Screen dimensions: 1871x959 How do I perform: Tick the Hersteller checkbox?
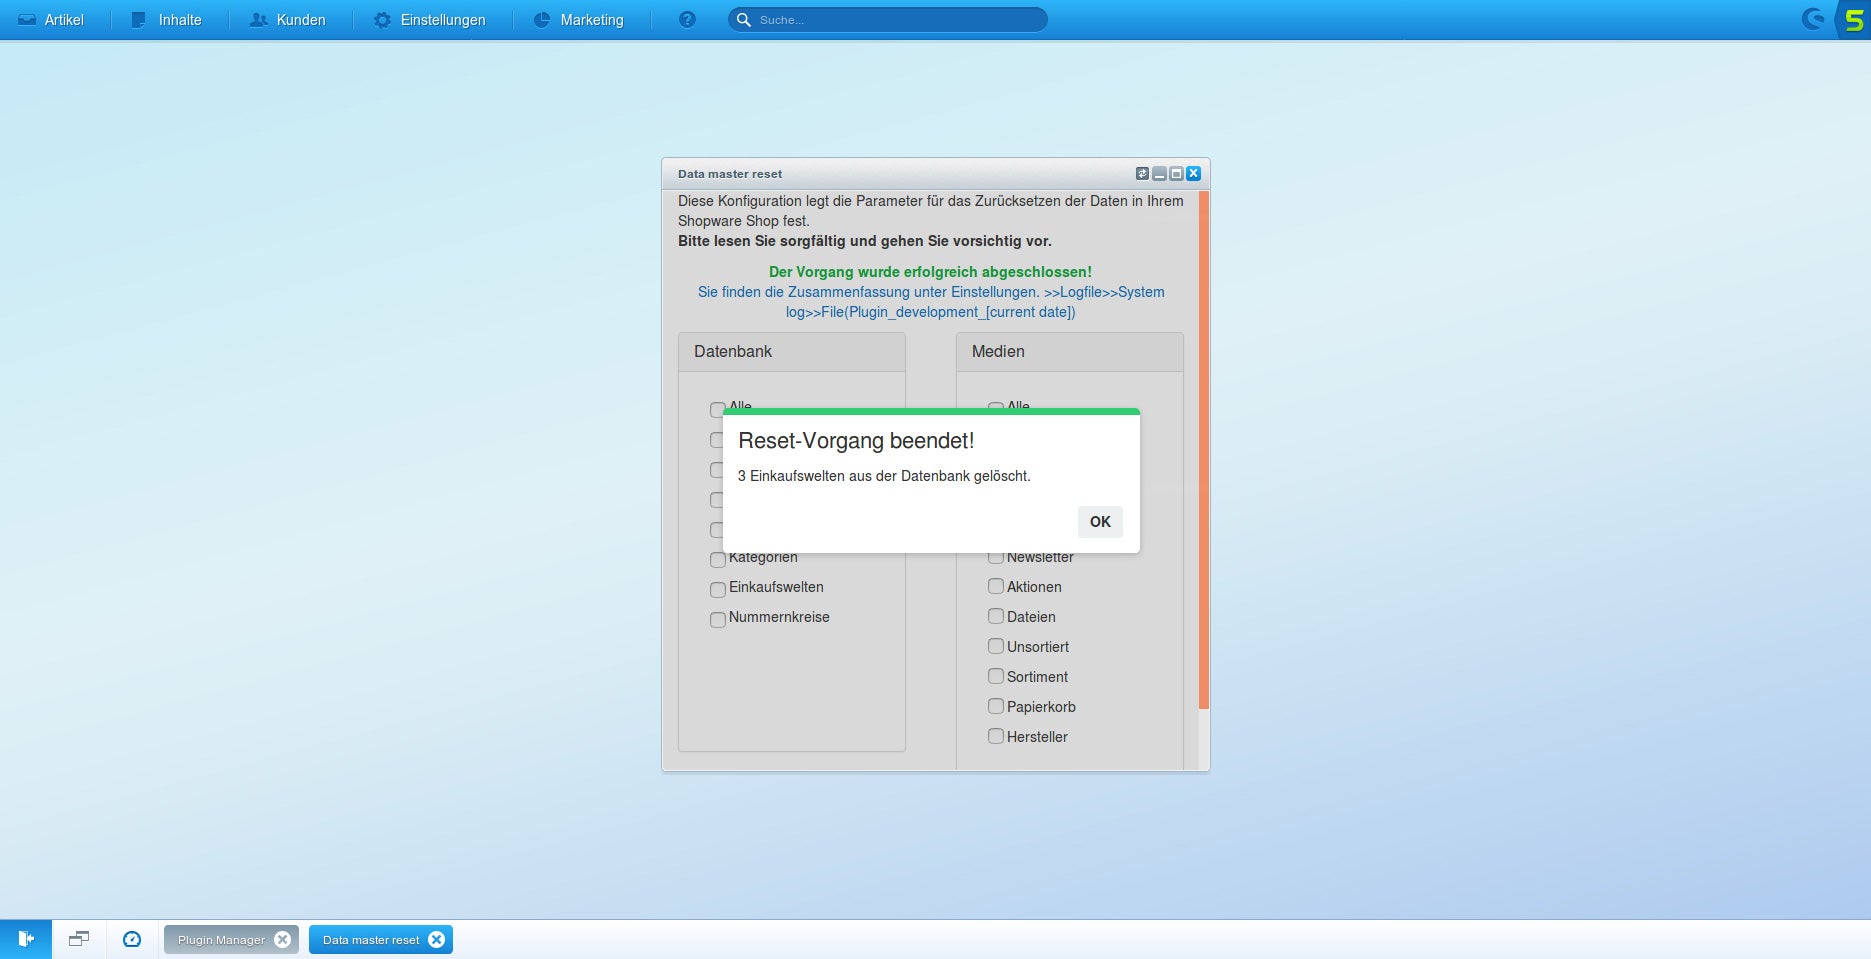pyautogui.click(x=995, y=736)
